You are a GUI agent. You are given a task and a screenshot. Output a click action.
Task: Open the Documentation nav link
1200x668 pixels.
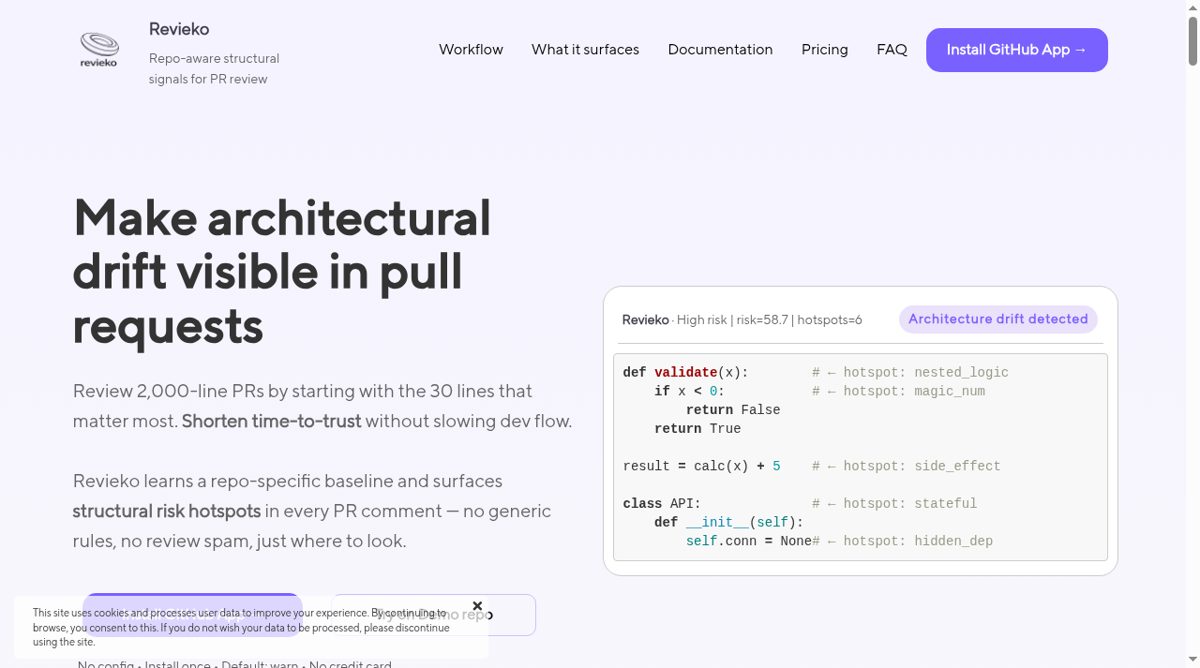coord(720,49)
